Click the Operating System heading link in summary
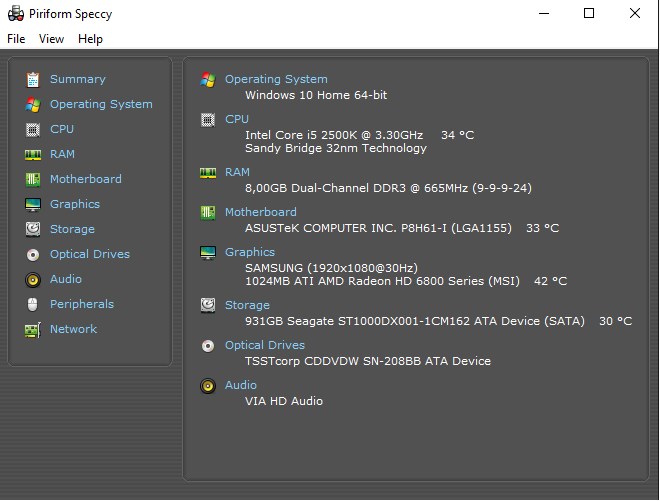Viewport: 660px width, 501px height. 276,79
